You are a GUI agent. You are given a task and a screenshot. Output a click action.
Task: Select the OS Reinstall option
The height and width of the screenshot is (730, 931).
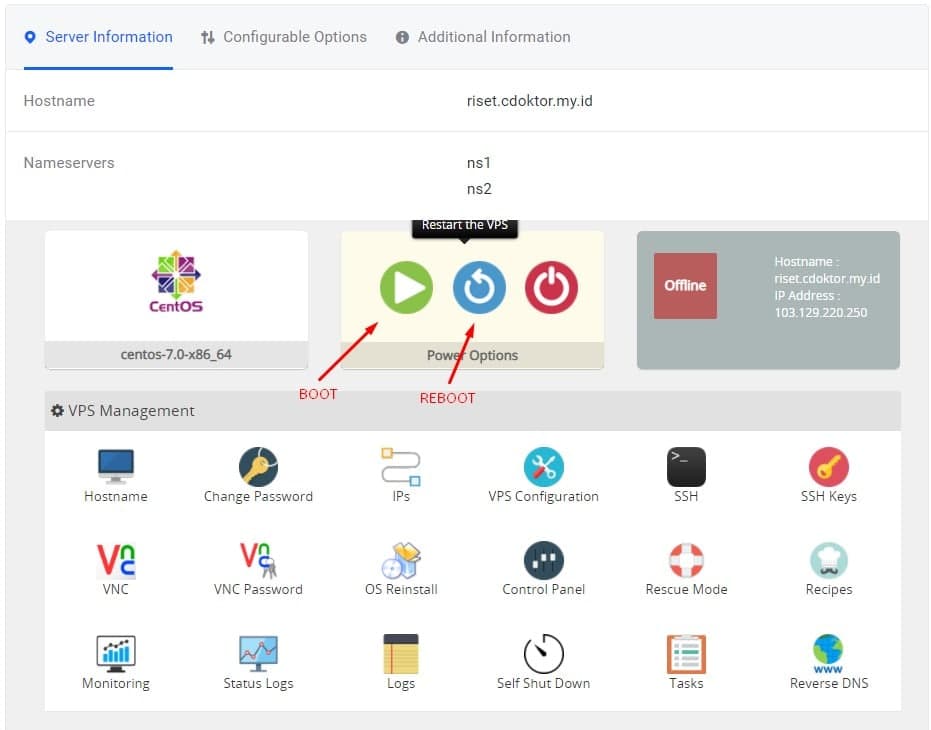[401, 561]
